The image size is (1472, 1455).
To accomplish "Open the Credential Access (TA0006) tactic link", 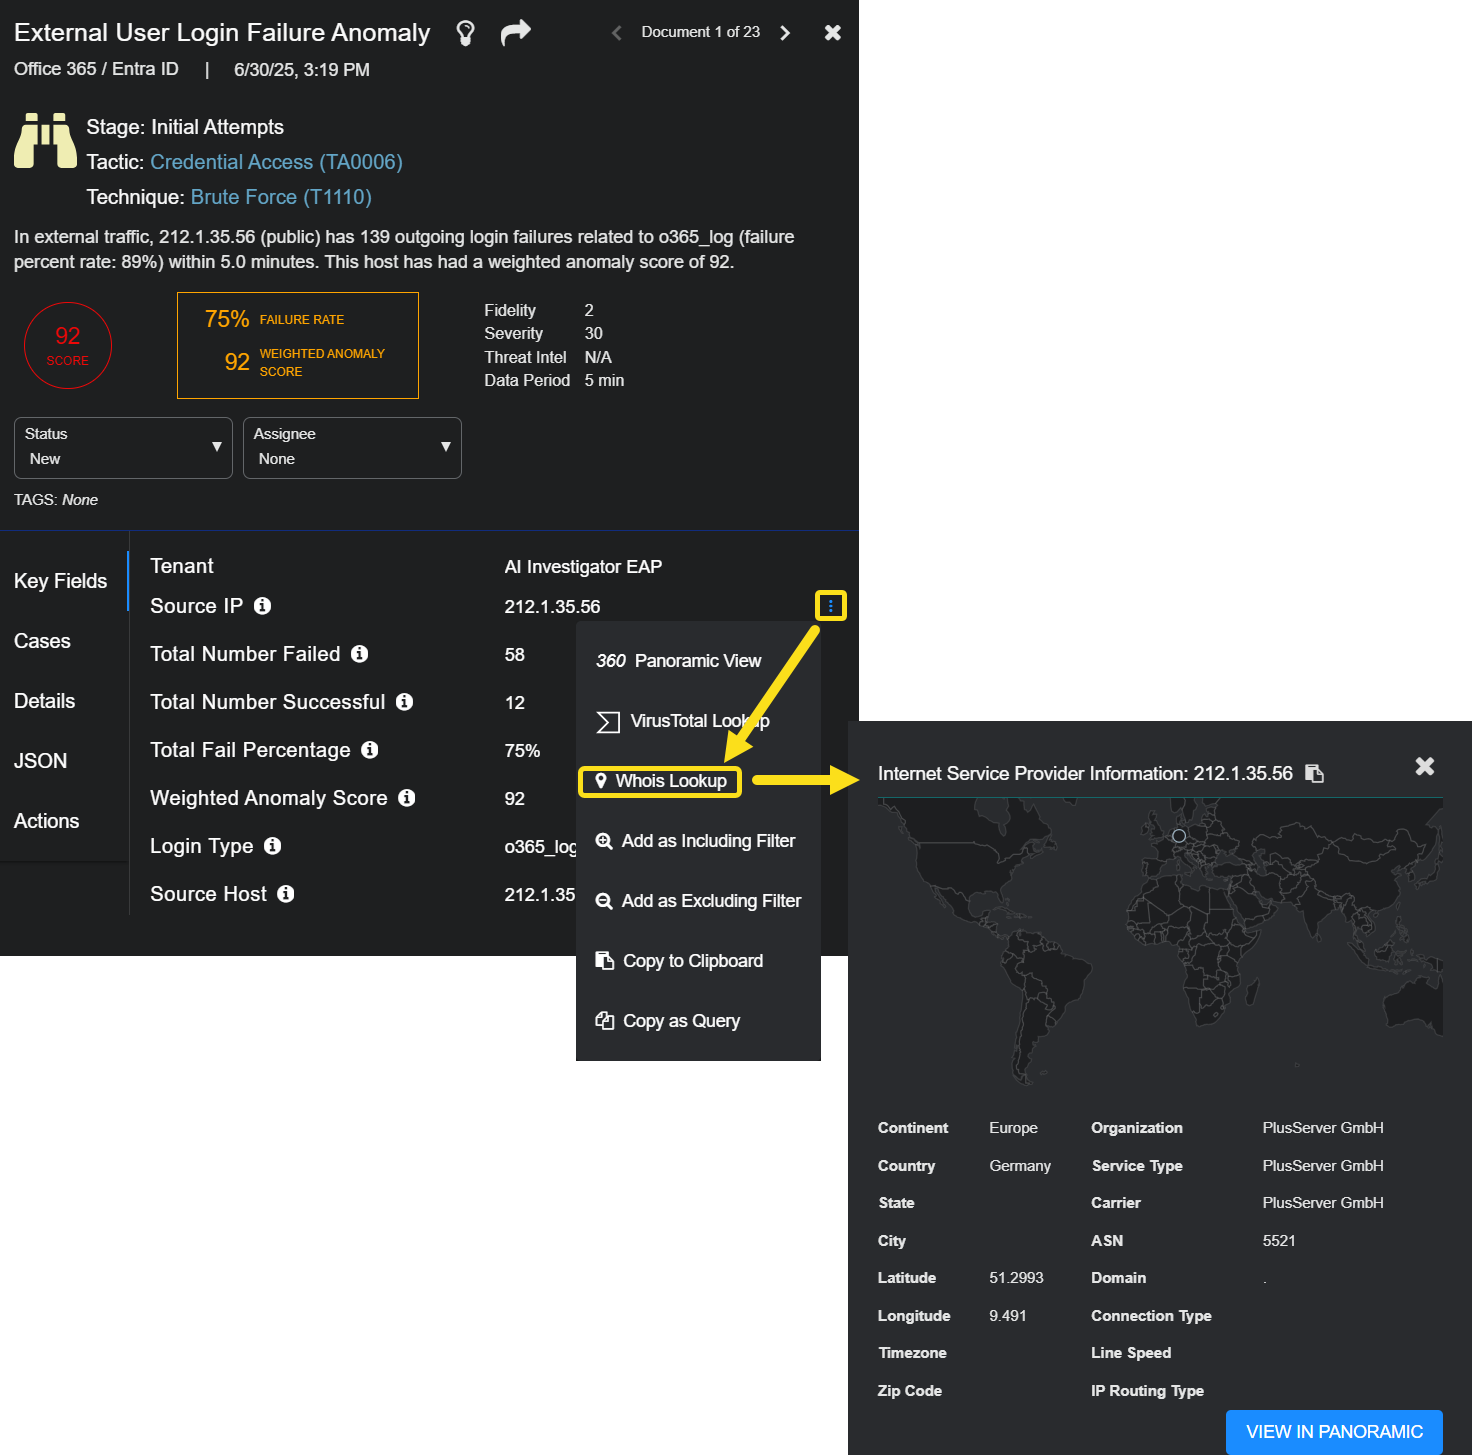I will [x=276, y=162].
